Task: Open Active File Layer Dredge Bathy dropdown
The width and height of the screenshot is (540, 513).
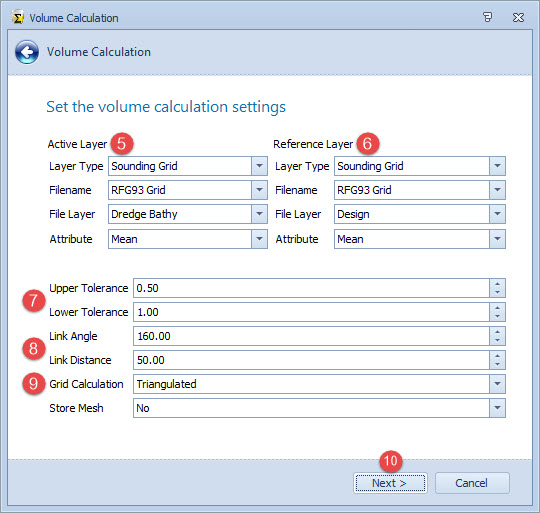Action: 259,214
